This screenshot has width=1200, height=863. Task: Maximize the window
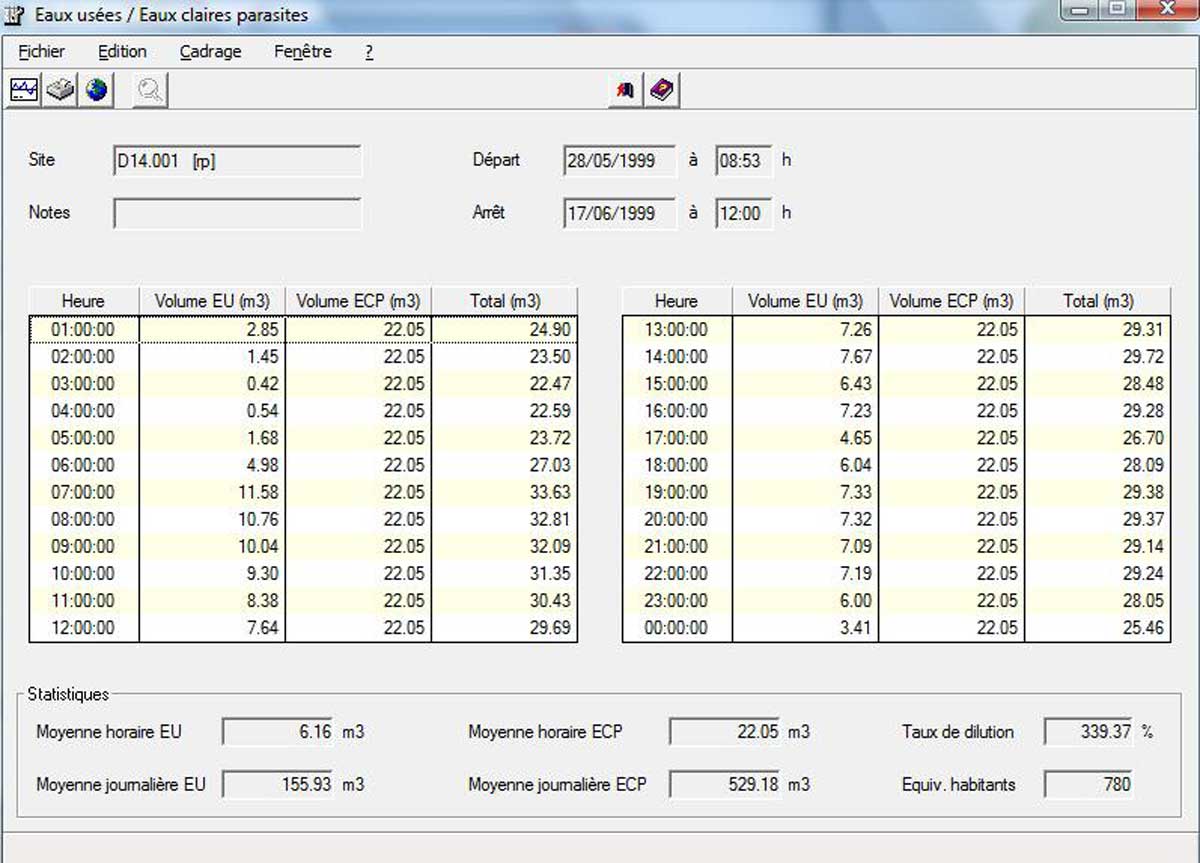[1115, 9]
